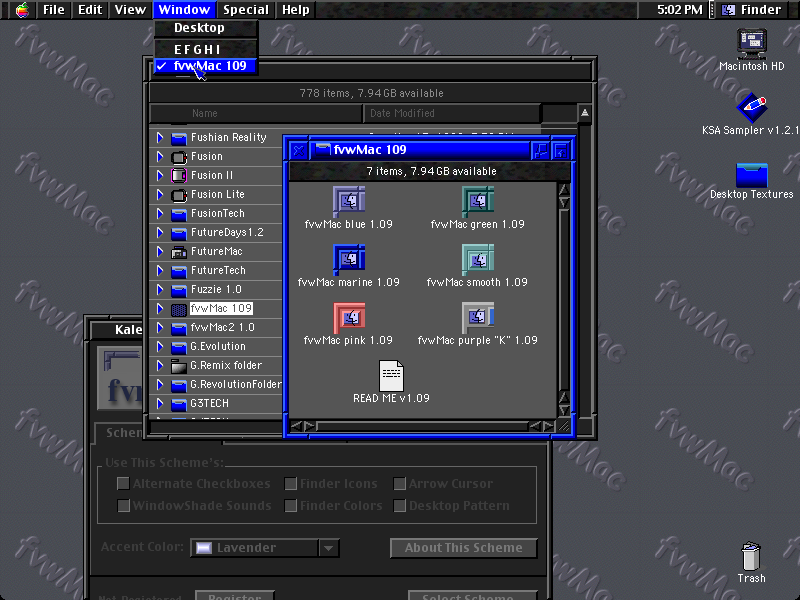Enable the Desktop Pattern checkbox
Screen dimensions: 800x600
(x=399, y=505)
